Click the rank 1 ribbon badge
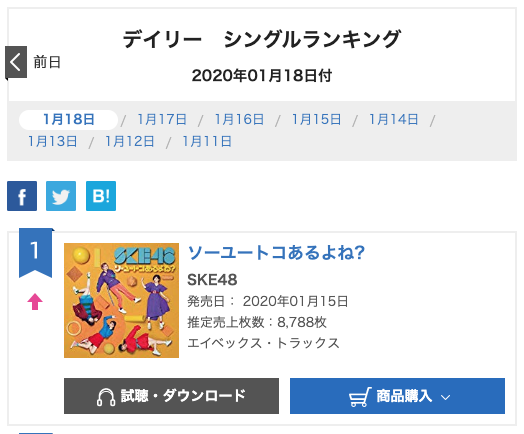 tap(35, 253)
